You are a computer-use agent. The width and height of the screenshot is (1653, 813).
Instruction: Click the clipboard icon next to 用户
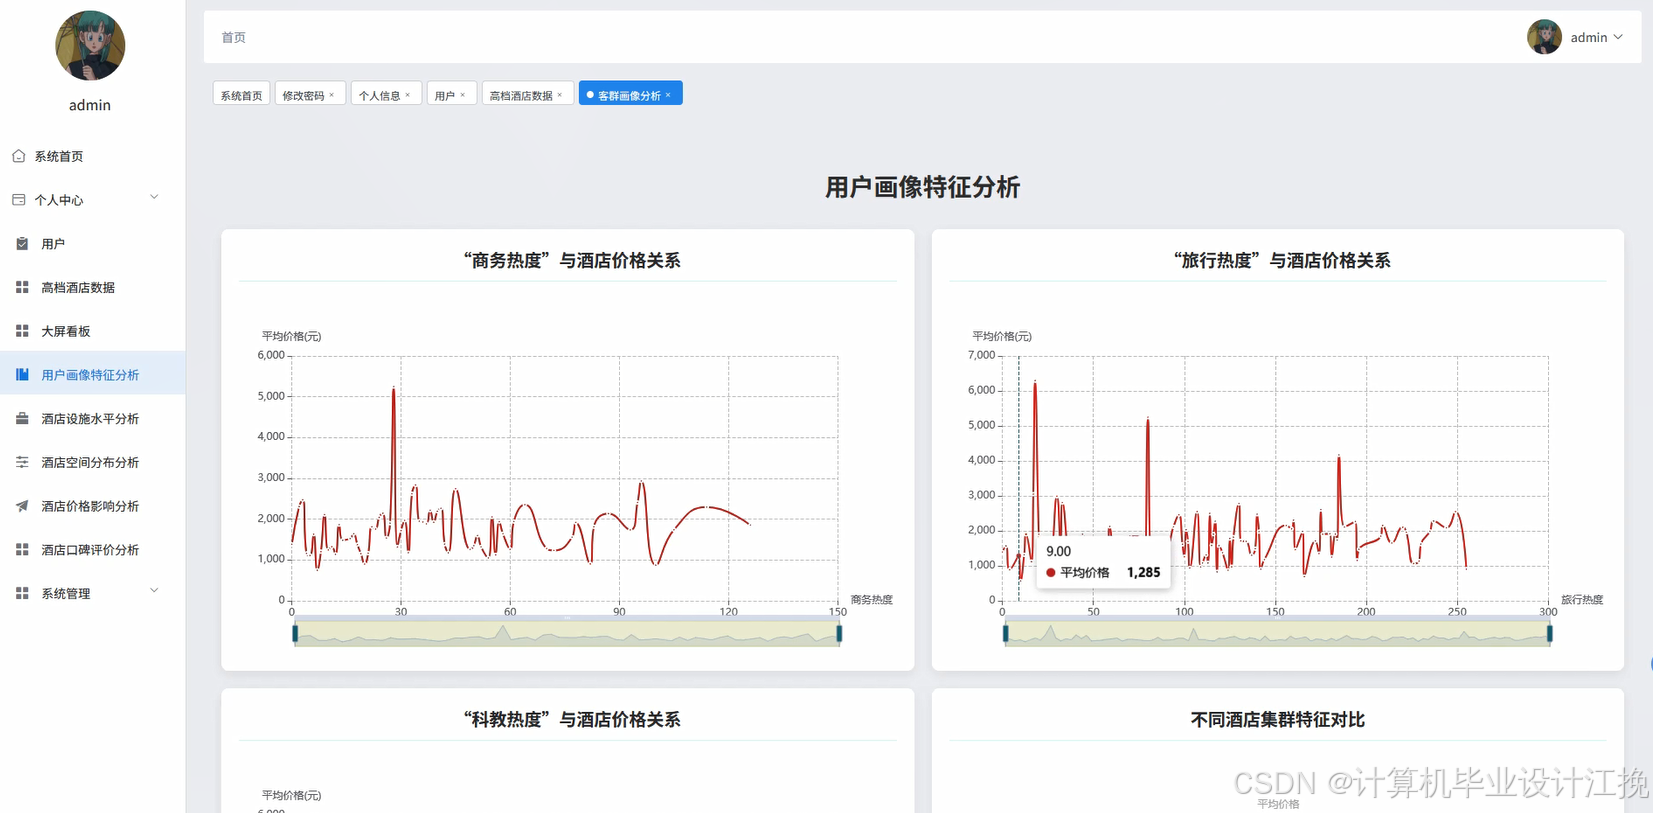[22, 244]
